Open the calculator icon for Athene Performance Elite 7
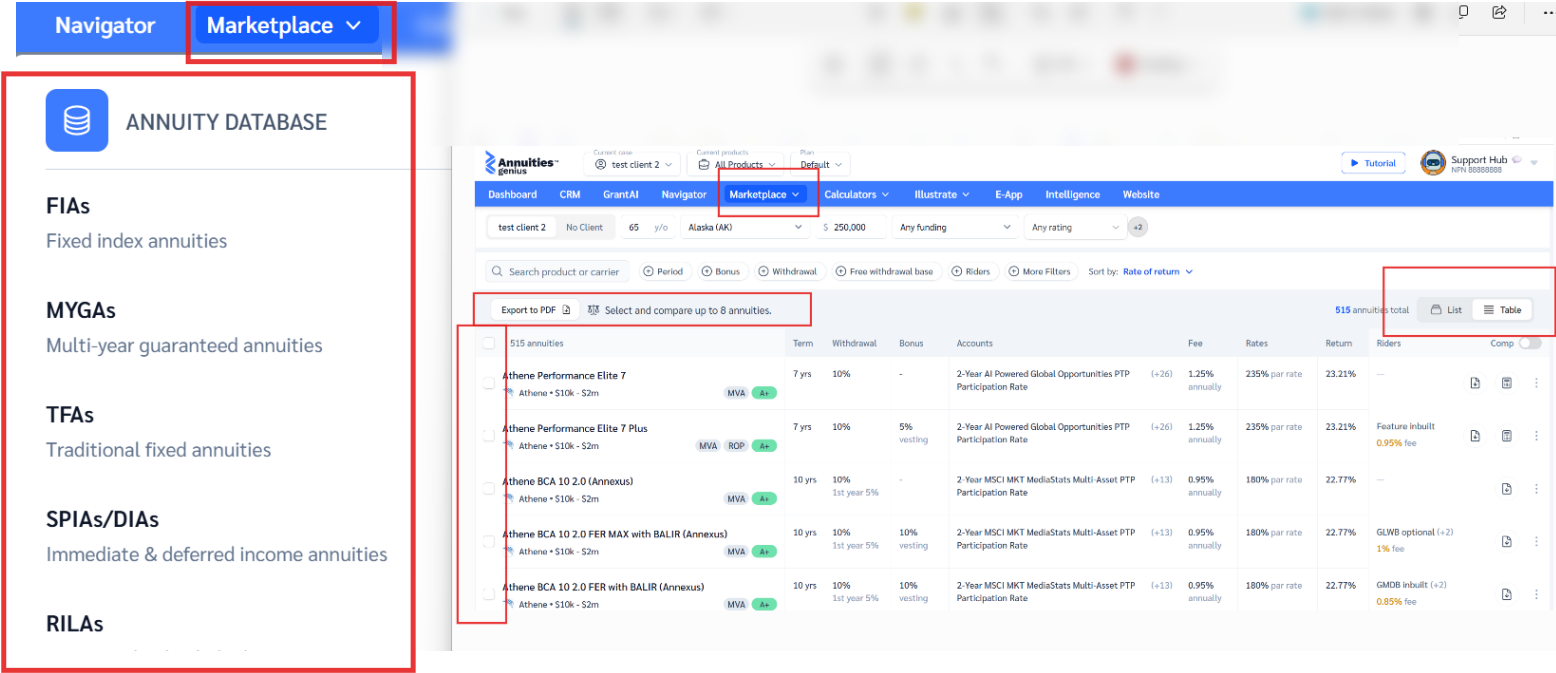This screenshot has width=1556, height=673. [x=1506, y=382]
